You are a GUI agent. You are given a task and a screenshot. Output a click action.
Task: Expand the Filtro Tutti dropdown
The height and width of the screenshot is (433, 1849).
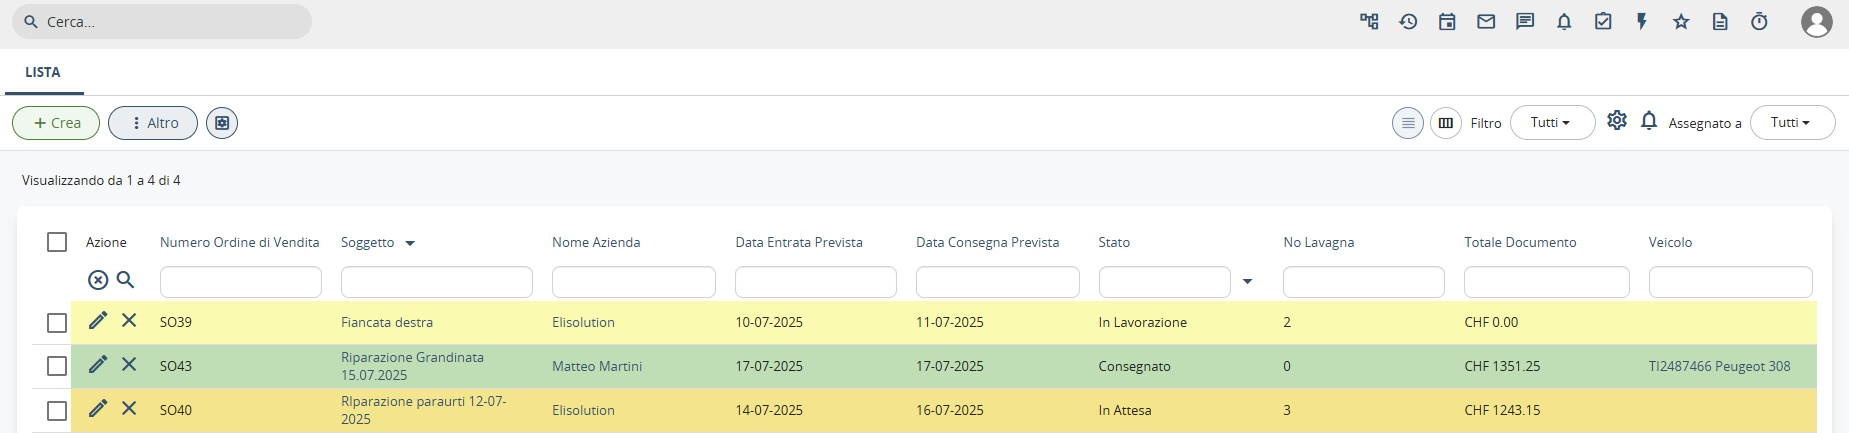[1551, 123]
